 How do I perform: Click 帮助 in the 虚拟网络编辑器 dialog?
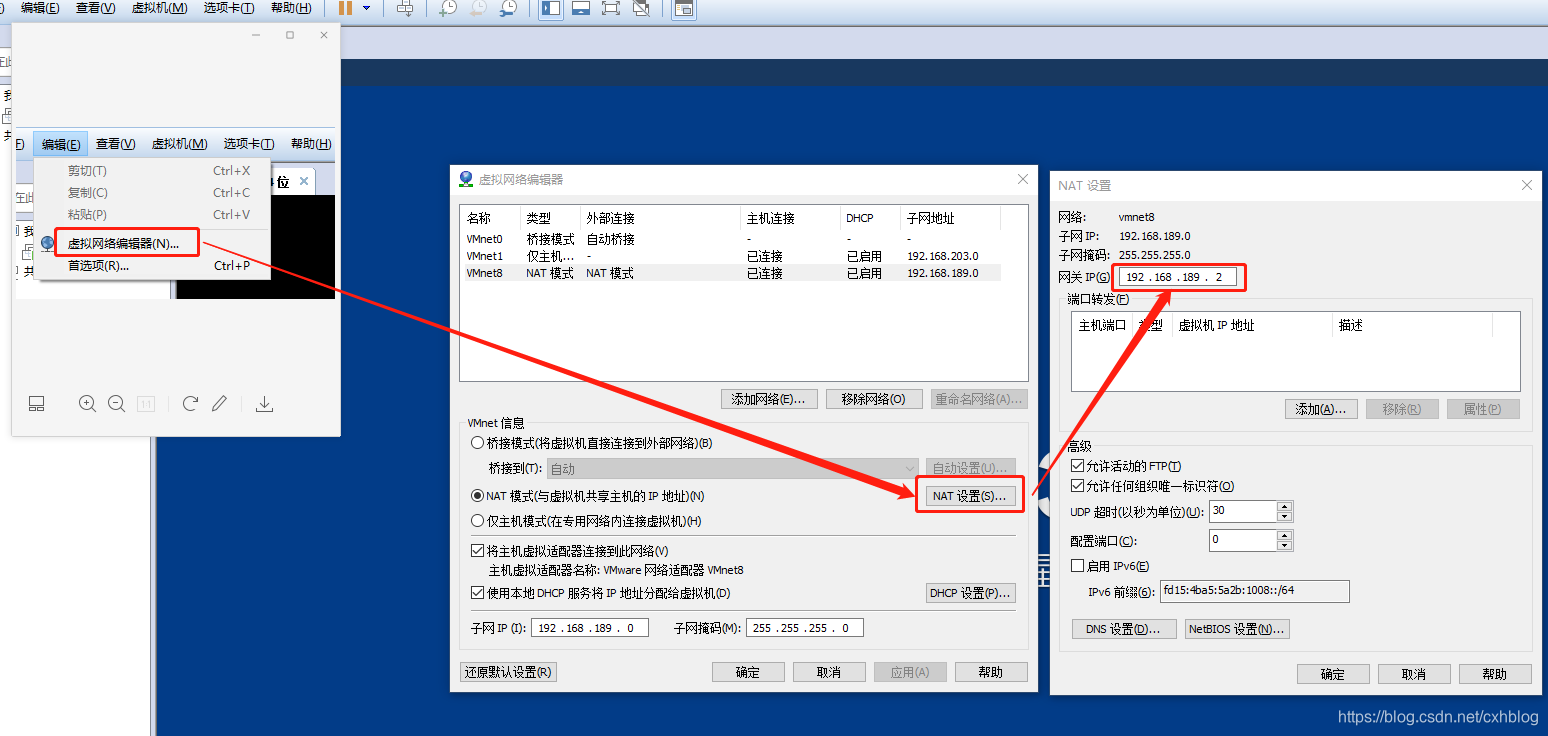(991, 672)
